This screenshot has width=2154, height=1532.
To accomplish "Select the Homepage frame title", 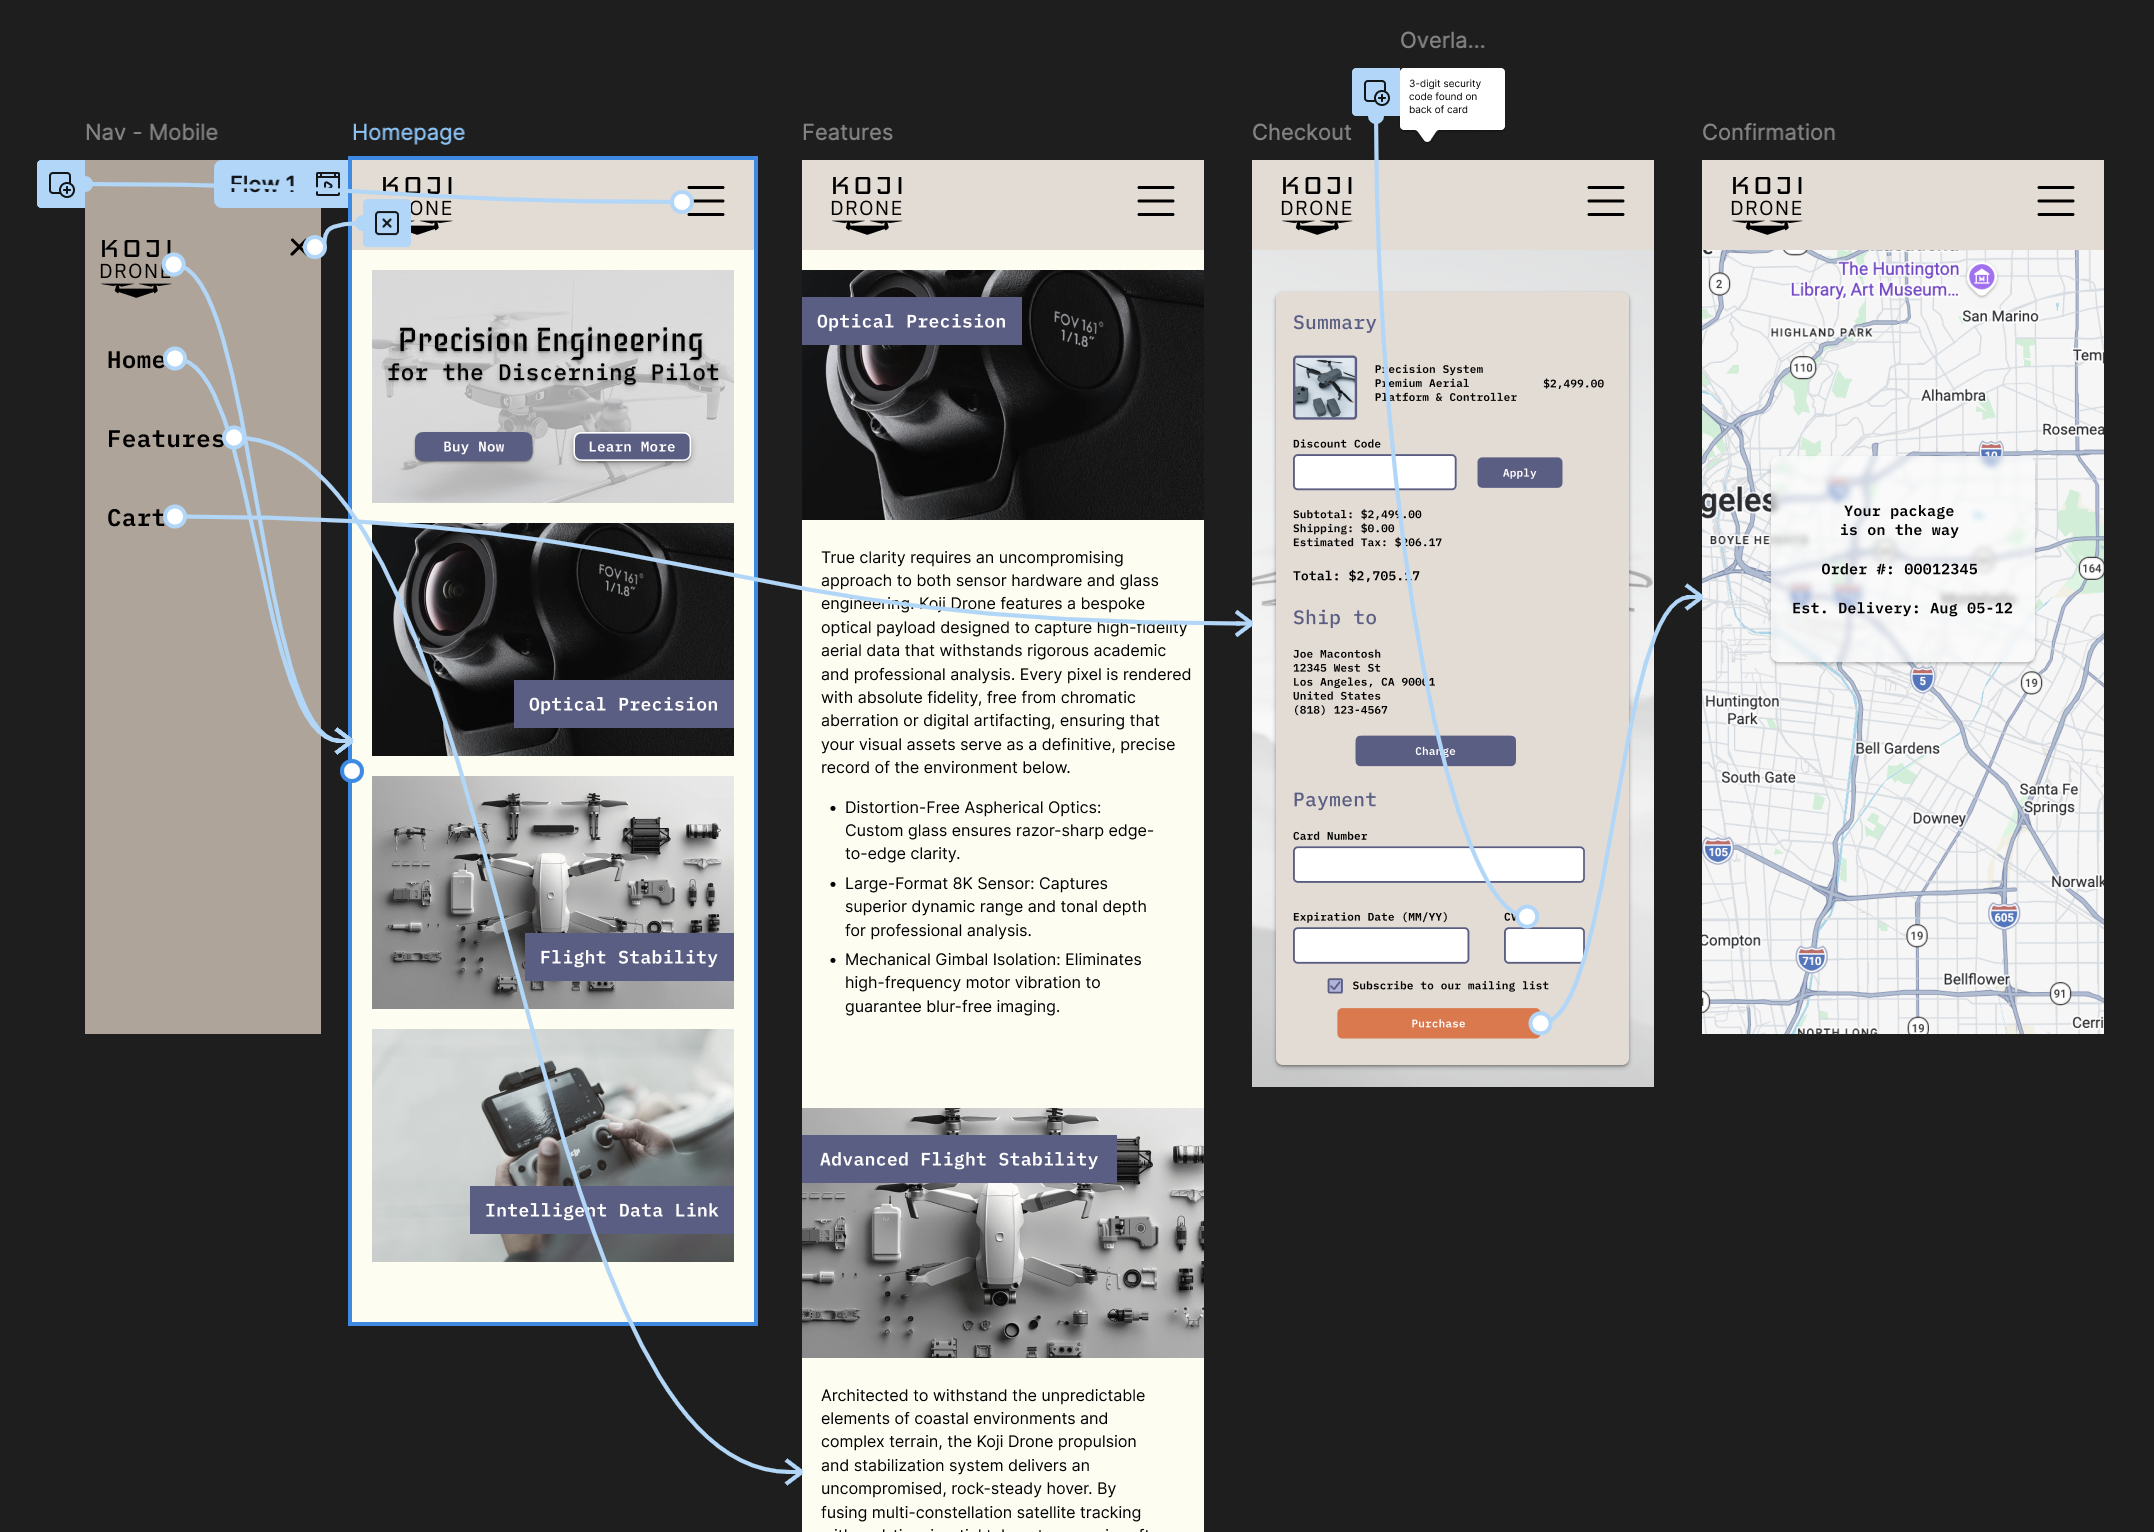I will pyautogui.click(x=408, y=132).
